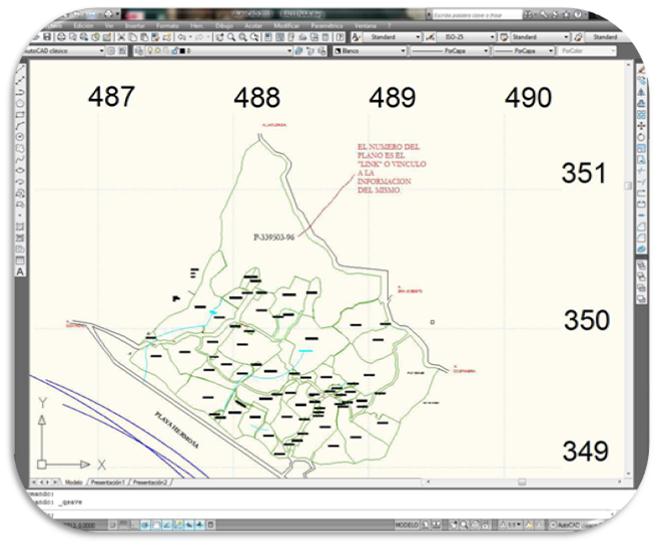
Task: Open the Layer Properties Manager icon
Action: [x=140, y=51]
